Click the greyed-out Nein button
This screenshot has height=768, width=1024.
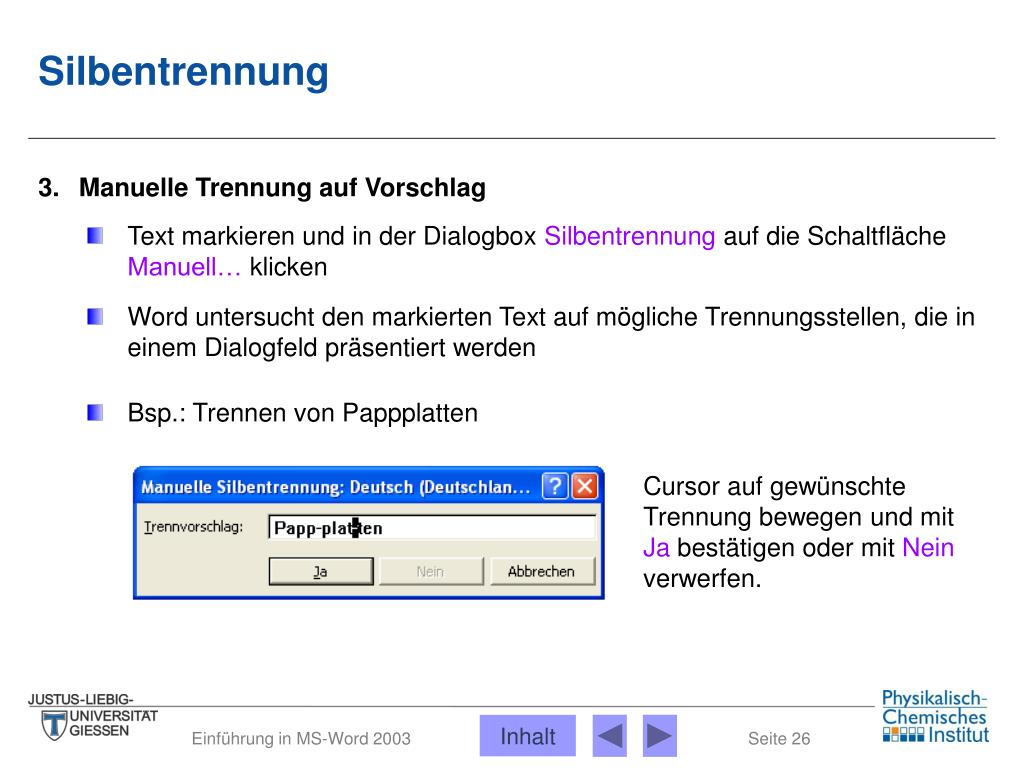click(431, 571)
